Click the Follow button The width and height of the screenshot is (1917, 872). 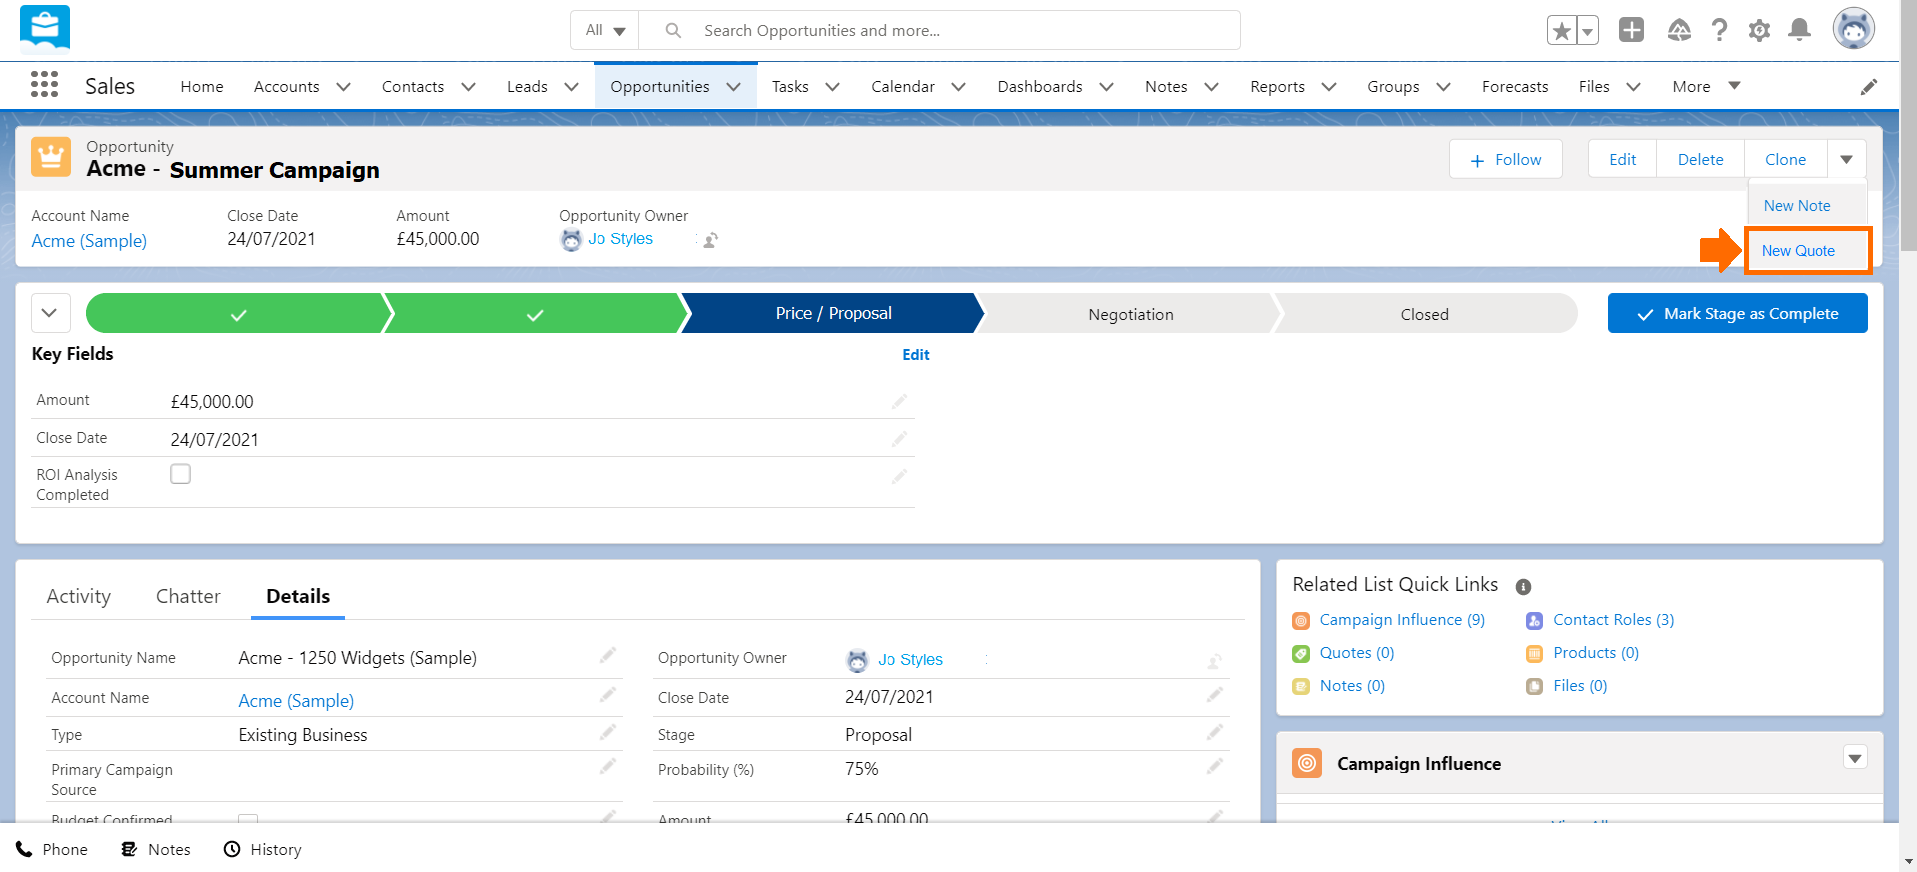(1506, 159)
